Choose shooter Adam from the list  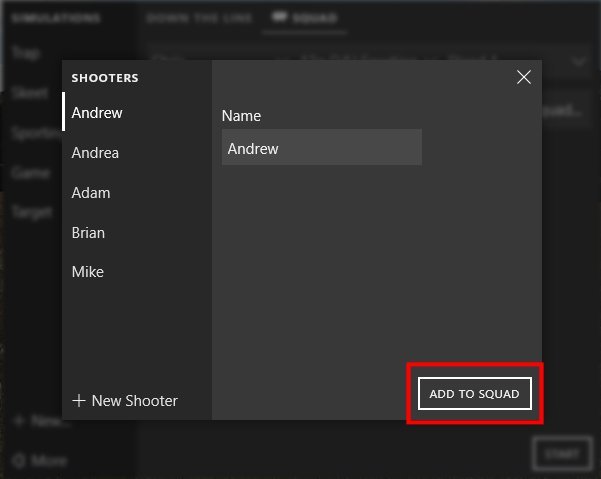(x=91, y=193)
